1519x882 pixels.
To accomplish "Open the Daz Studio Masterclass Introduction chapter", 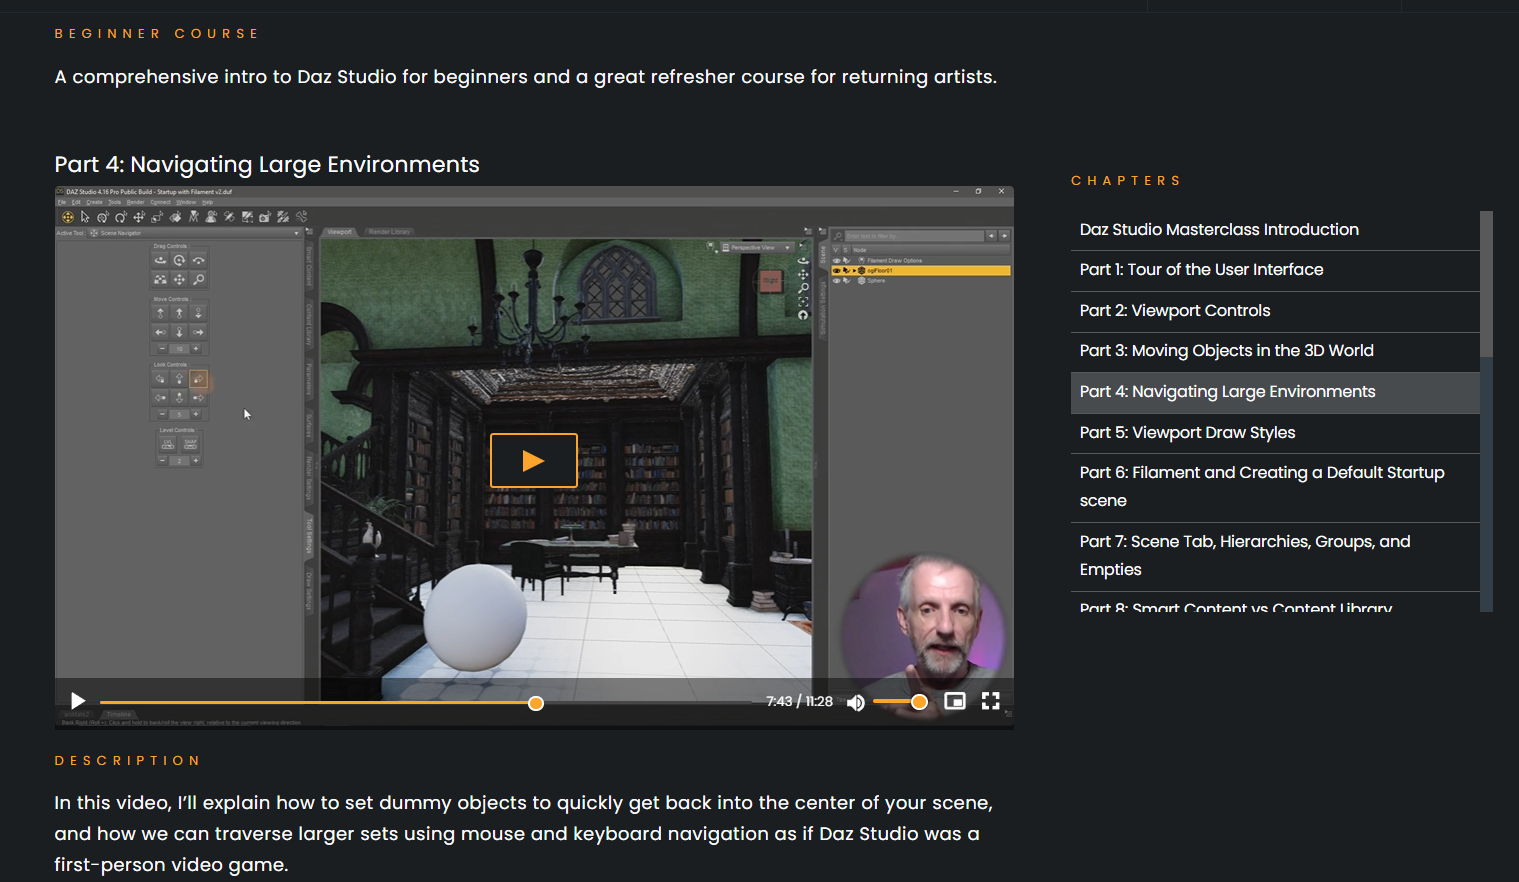I will (1275, 230).
